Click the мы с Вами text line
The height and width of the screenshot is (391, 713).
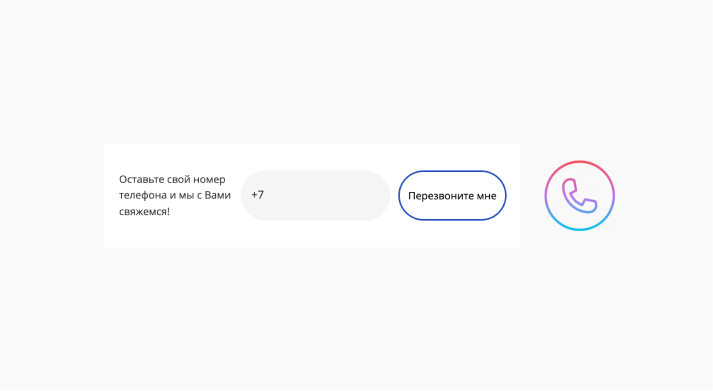[x=206, y=195]
